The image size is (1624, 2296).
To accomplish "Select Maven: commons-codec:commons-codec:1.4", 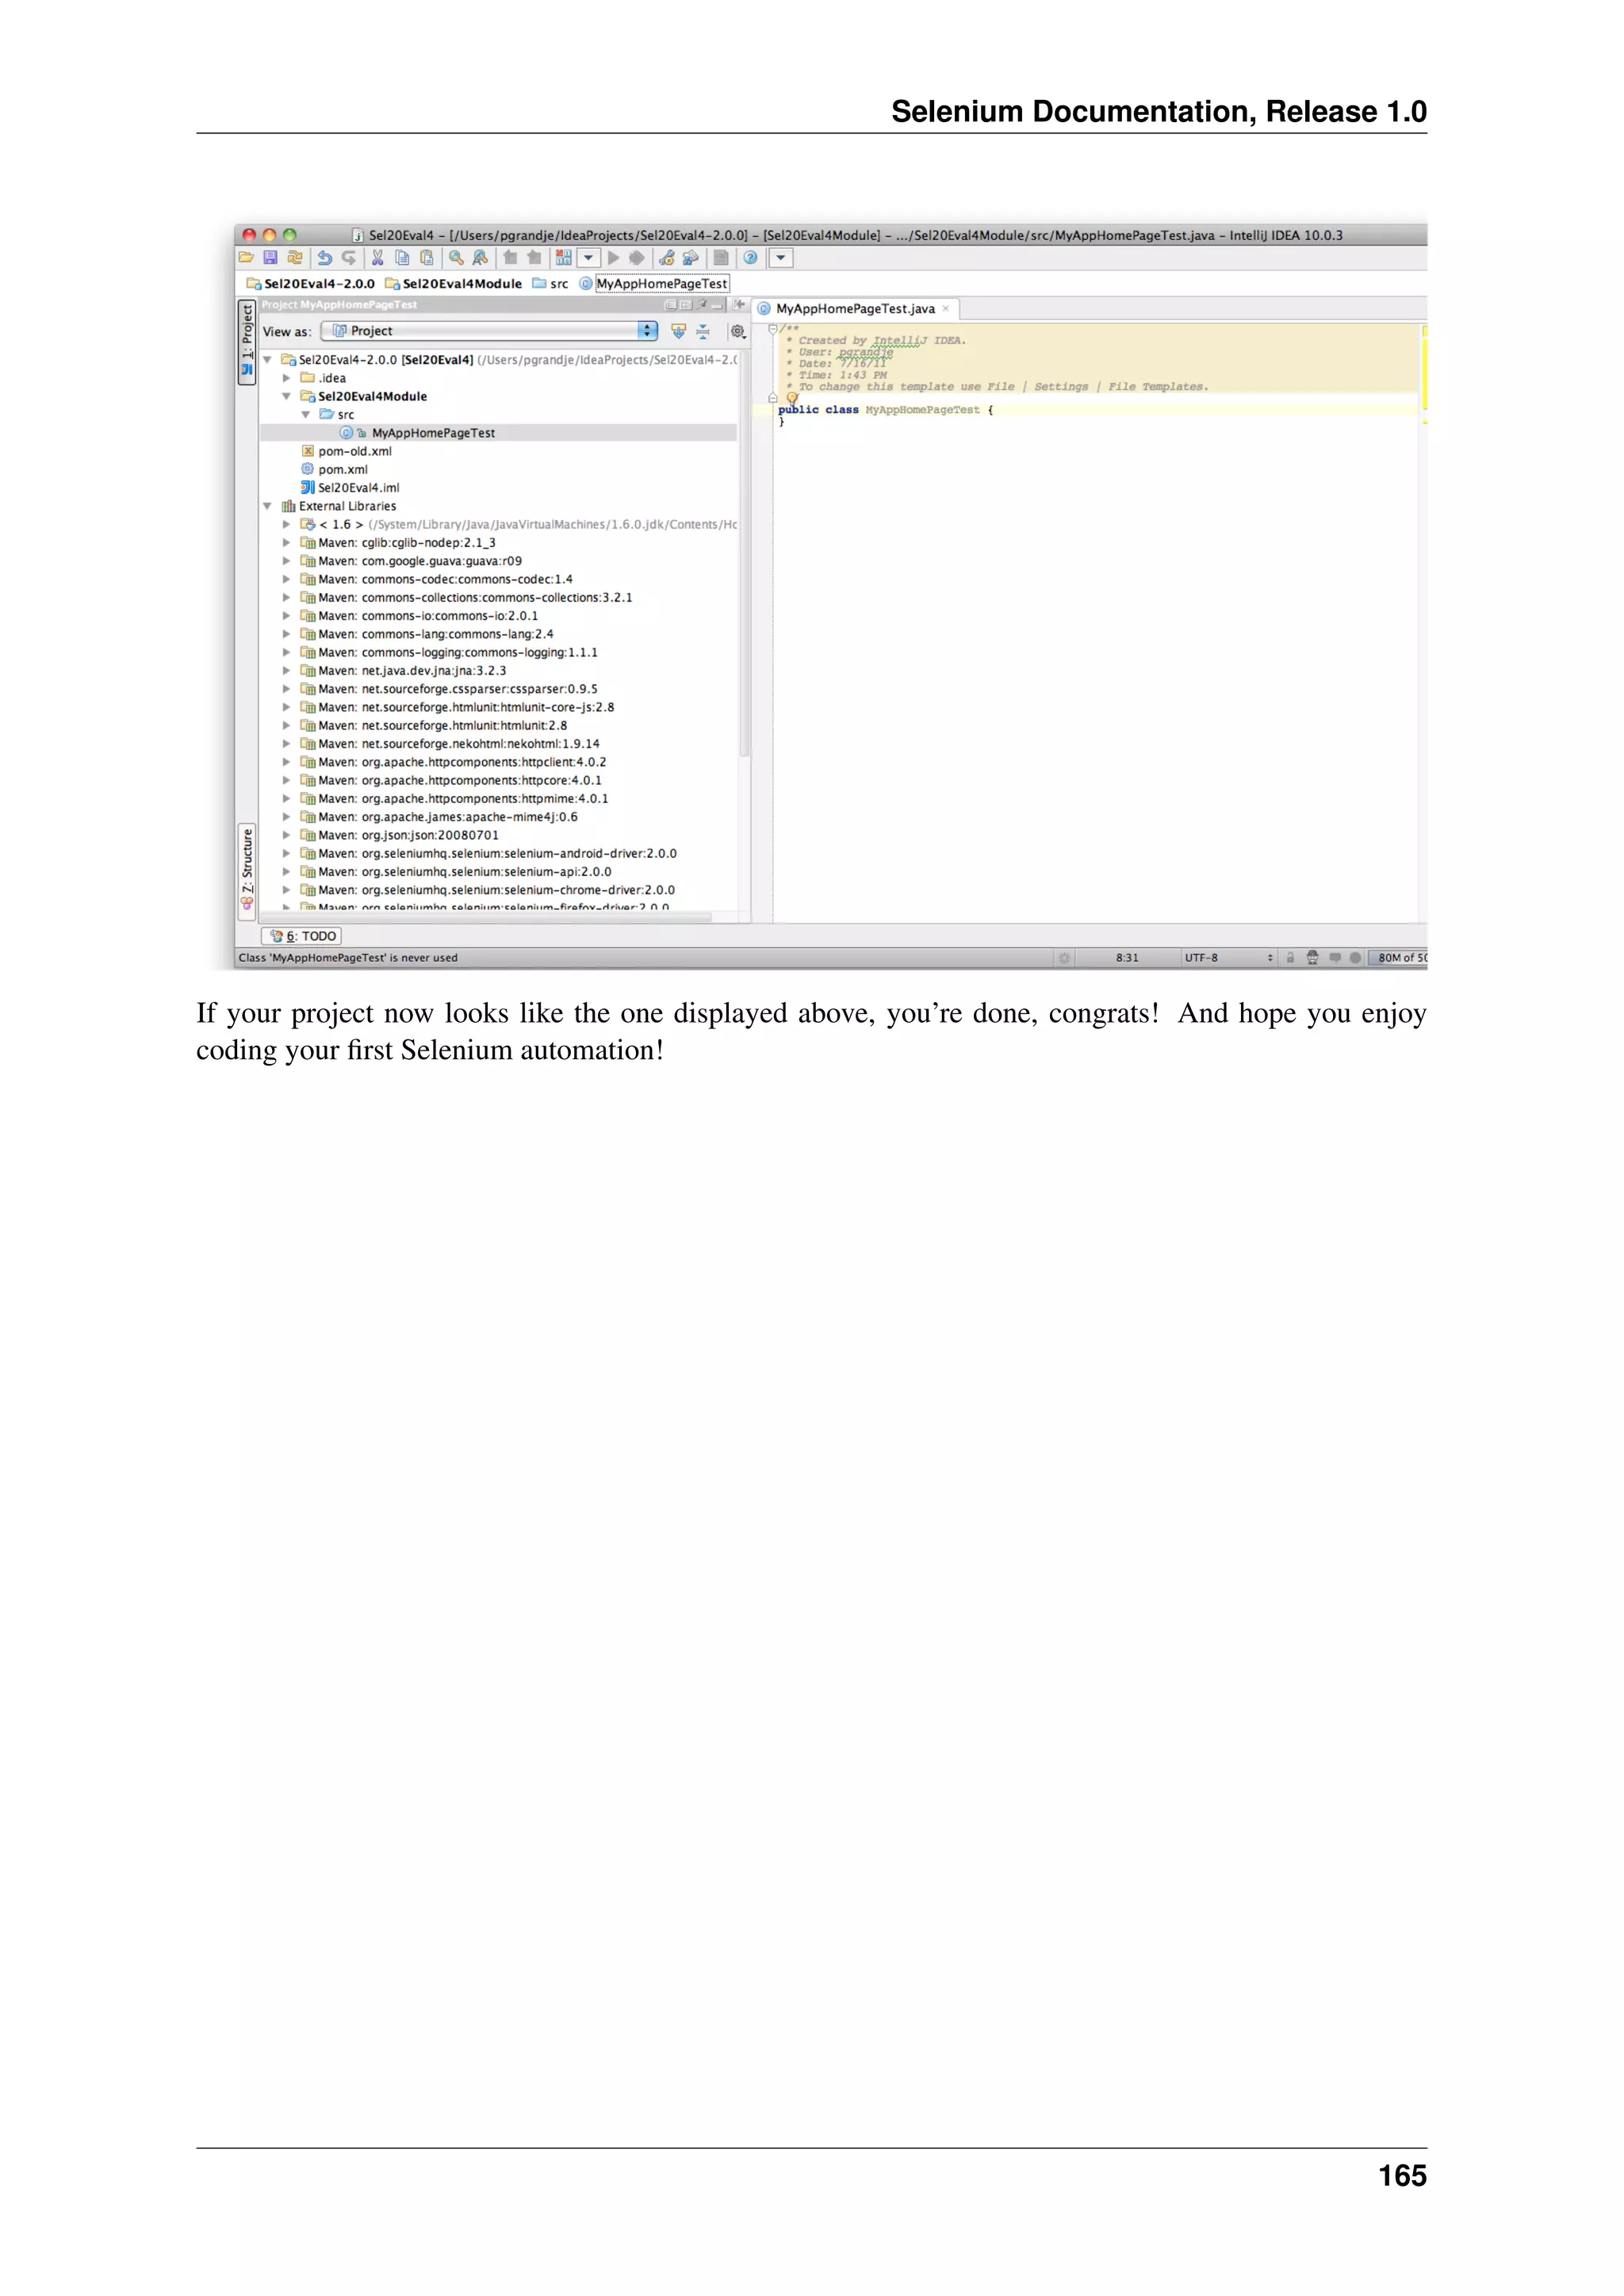I will point(437,579).
